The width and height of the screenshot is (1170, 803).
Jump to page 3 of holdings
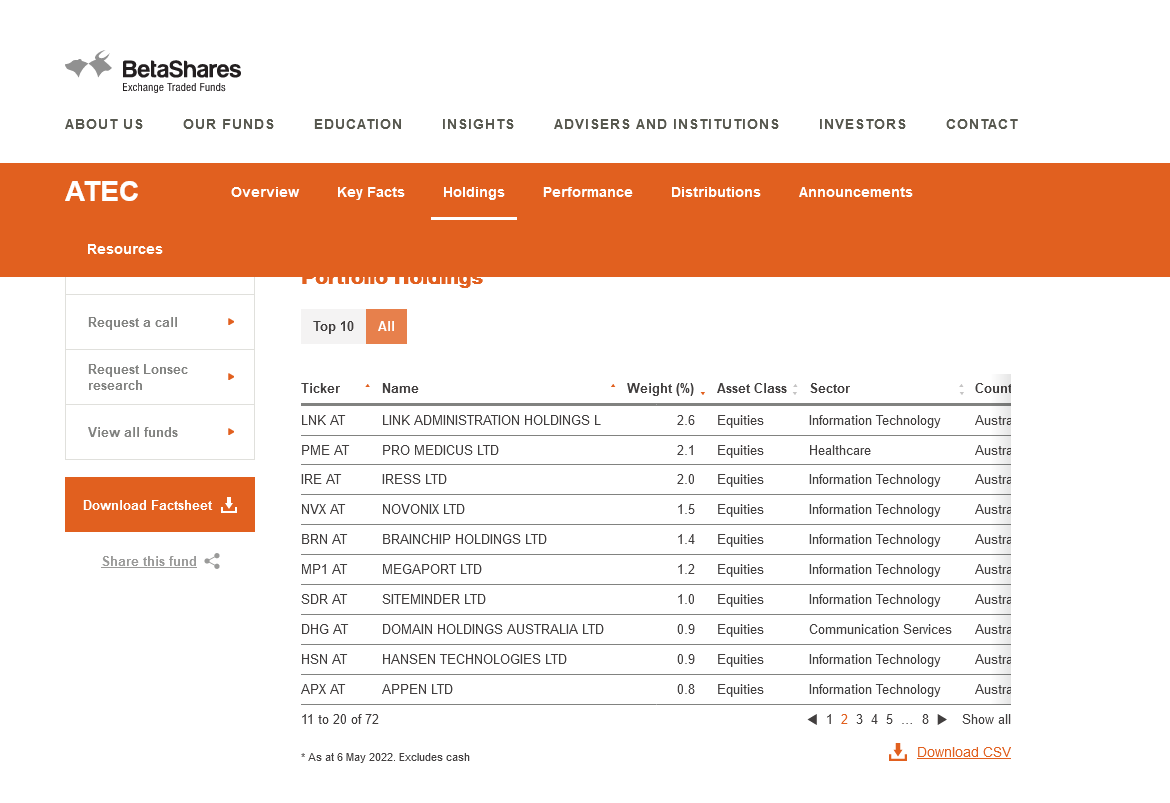(x=859, y=719)
